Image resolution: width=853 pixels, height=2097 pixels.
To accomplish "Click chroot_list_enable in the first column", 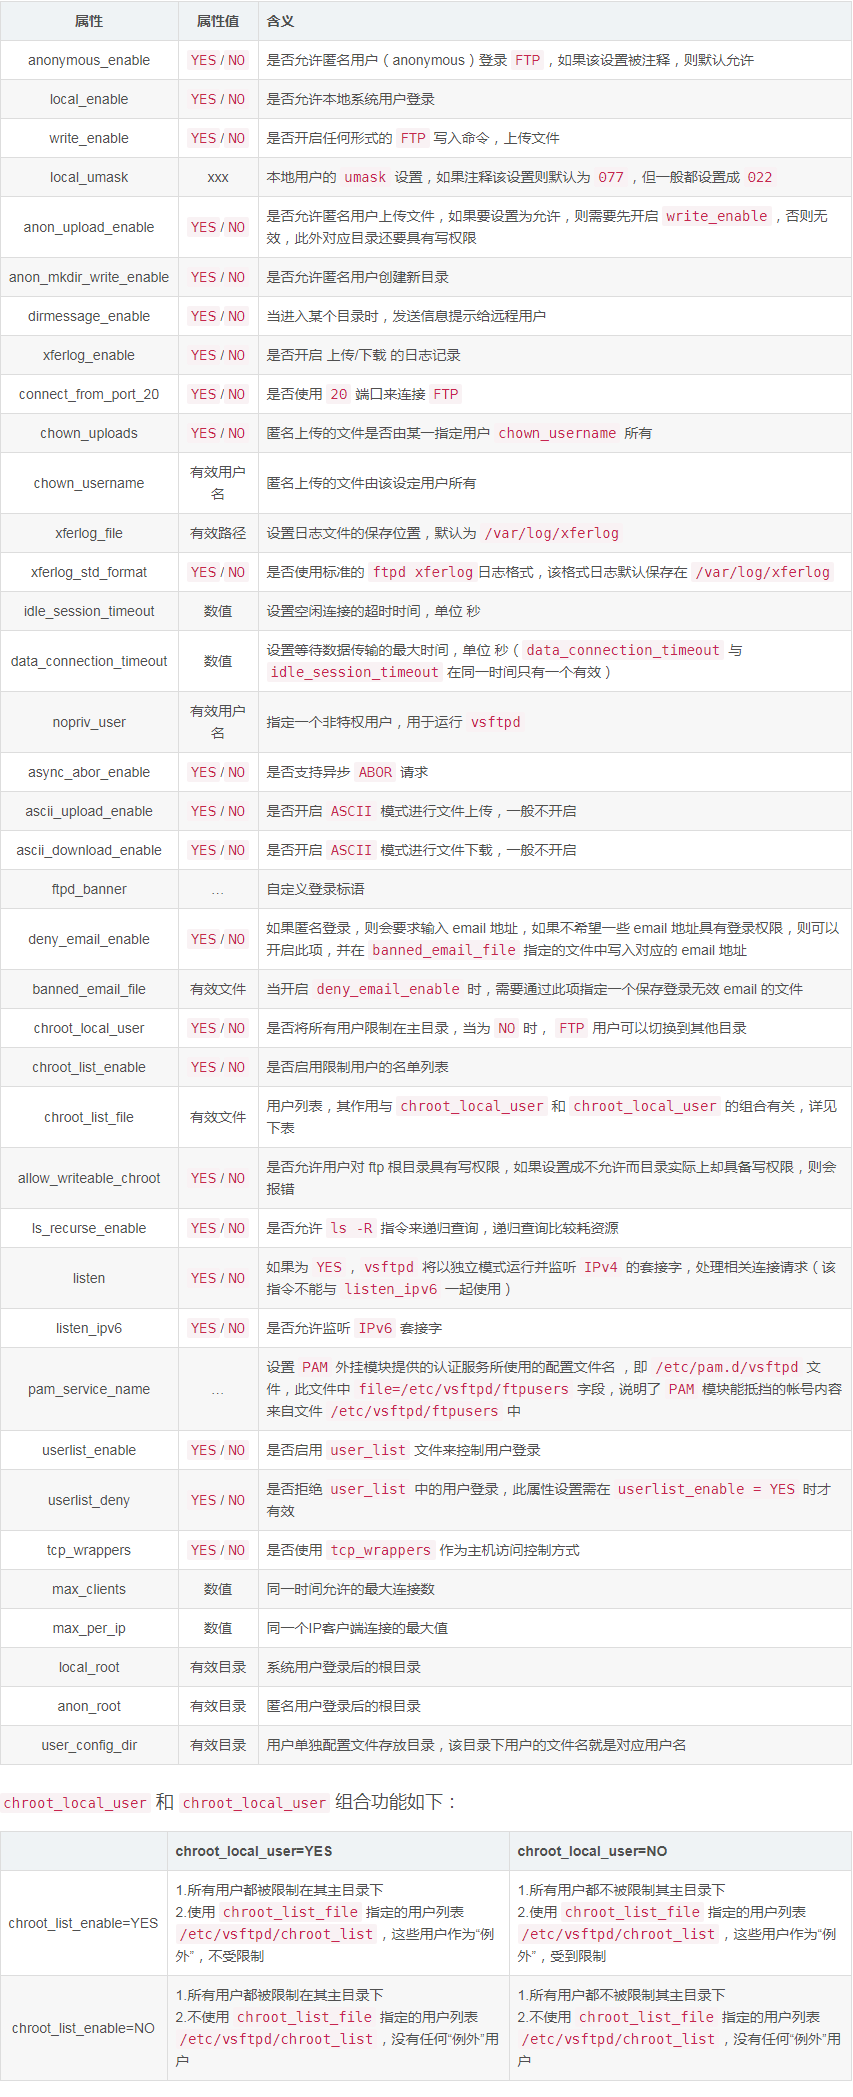I will click(x=89, y=1067).
